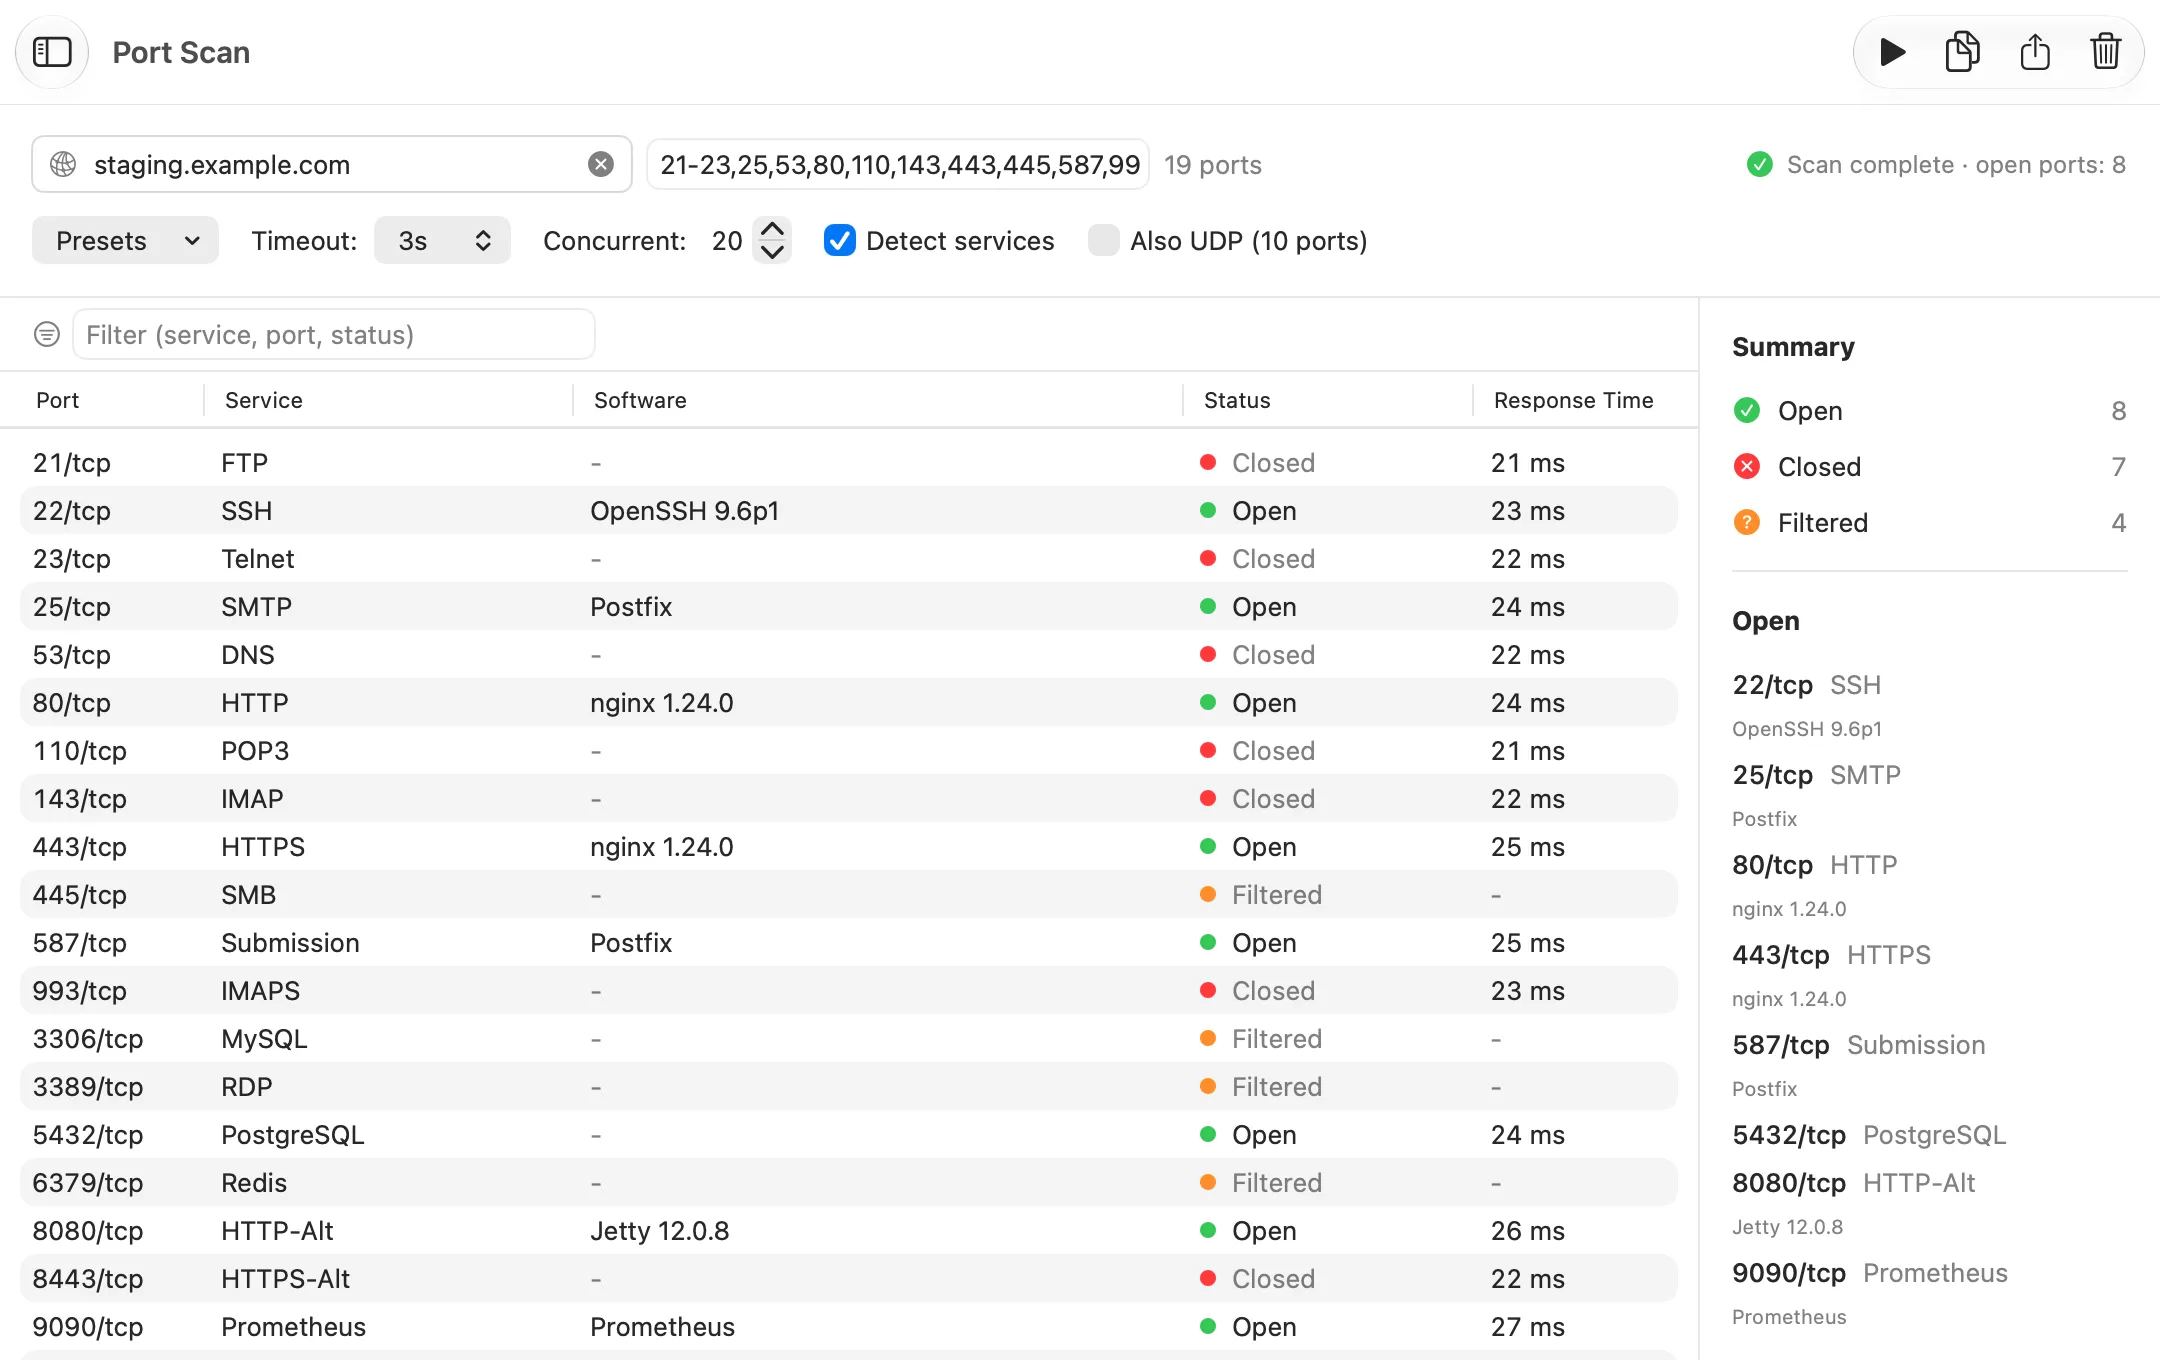Click the Filtered status of 6379/tcp Redis
This screenshot has height=1360, width=2160.
click(1277, 1182)
